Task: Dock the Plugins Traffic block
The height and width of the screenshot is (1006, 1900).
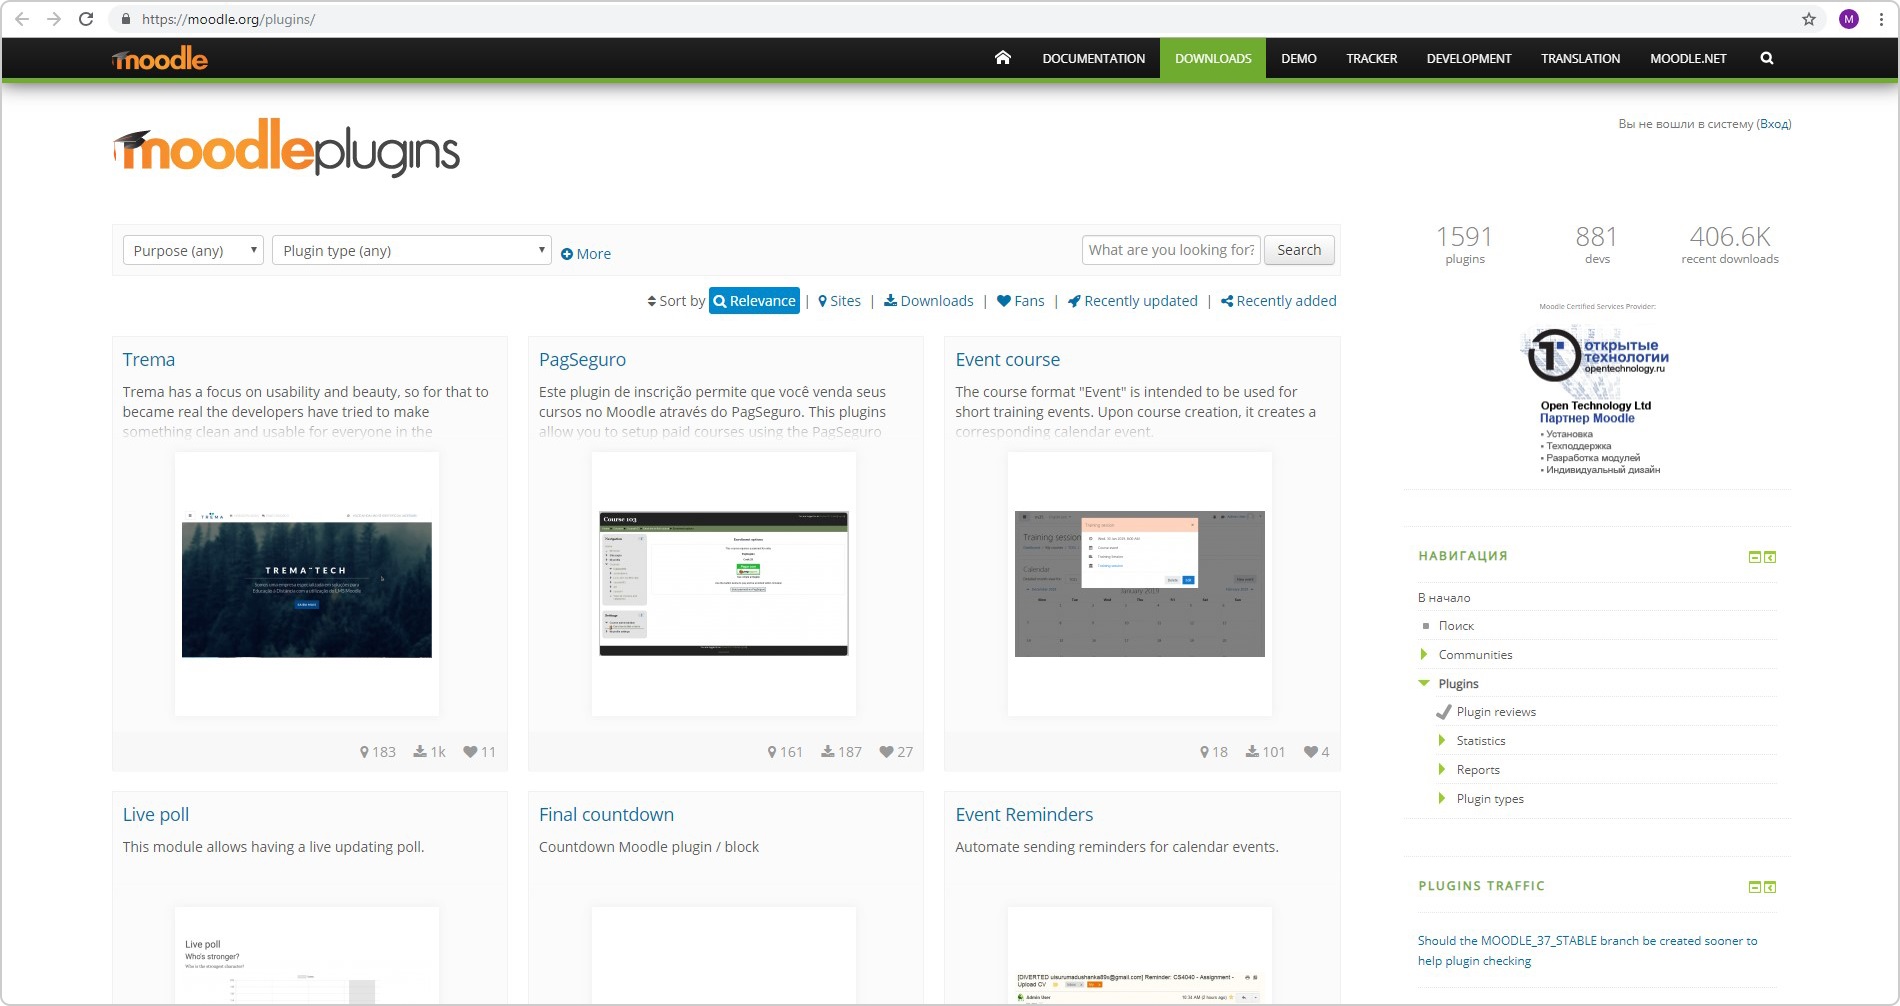Action: [1770, 887]
